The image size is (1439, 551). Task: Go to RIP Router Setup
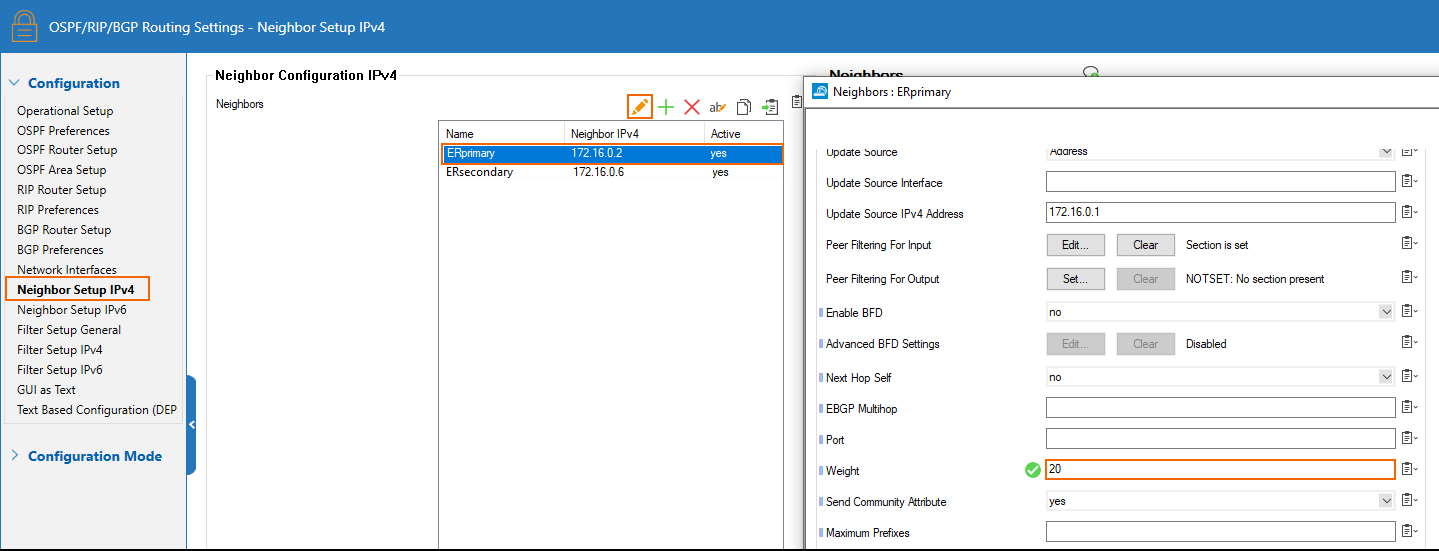pyautogui.click(x=61, y=190)
